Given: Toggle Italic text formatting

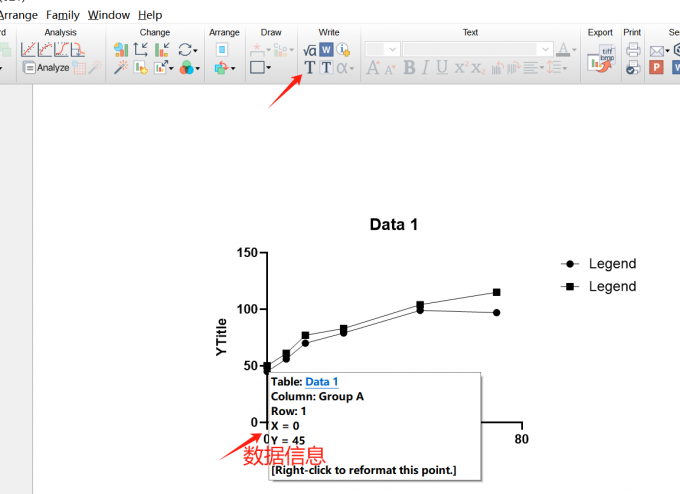Looking at the screenshot, I should click(x=424, y=68).
